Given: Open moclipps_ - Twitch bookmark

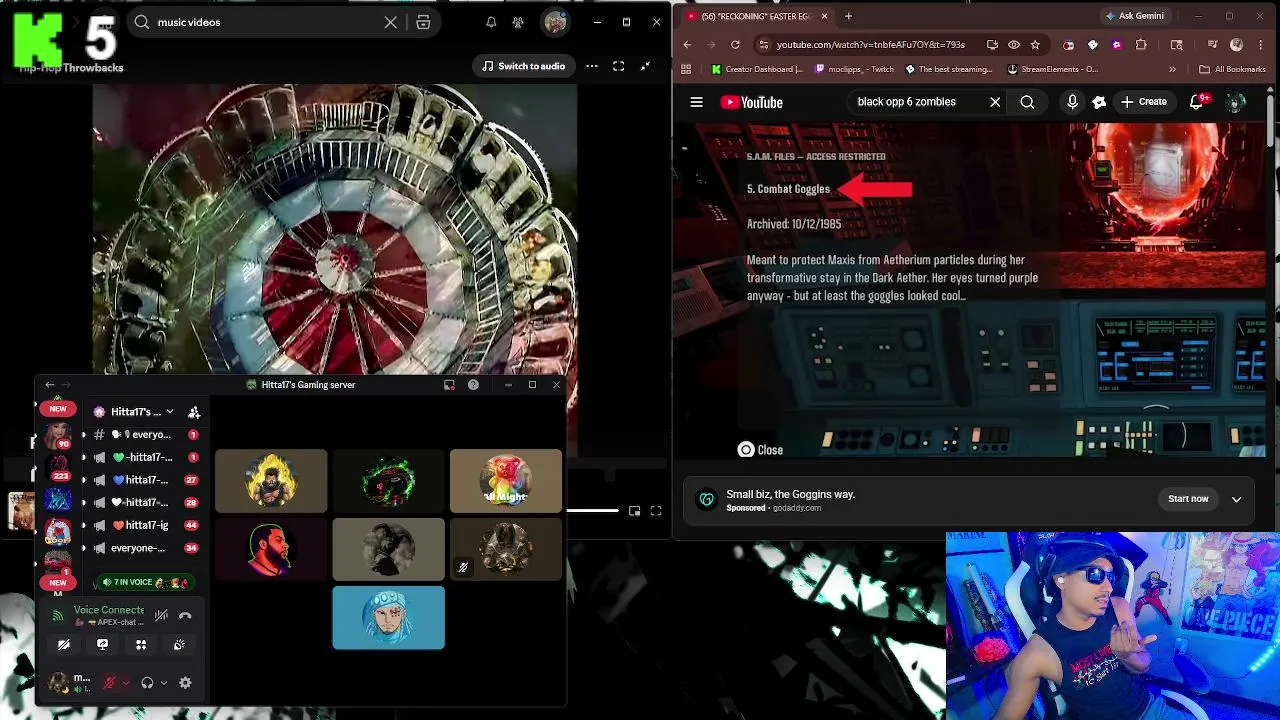Looking at the screenshot, I should click(x=854, y=69).
